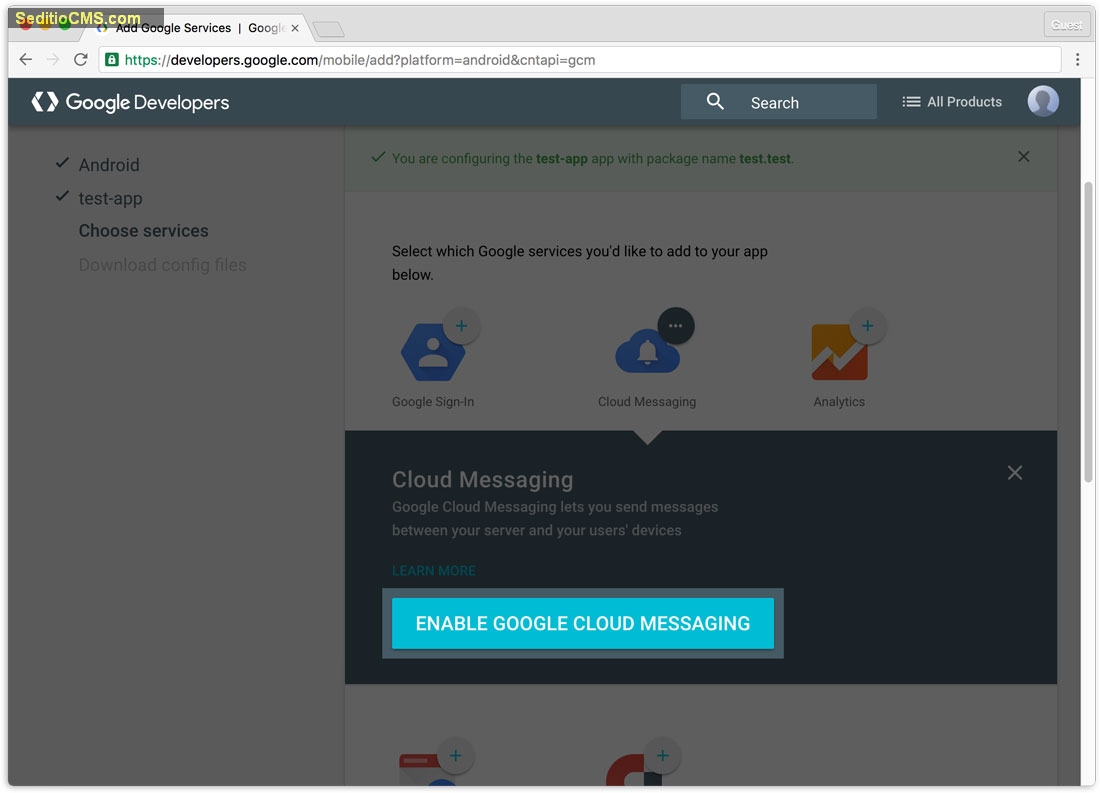Click the search magnifier icon
The height and width of the screenshot is (793, 1100).
[x=715, y=102]
